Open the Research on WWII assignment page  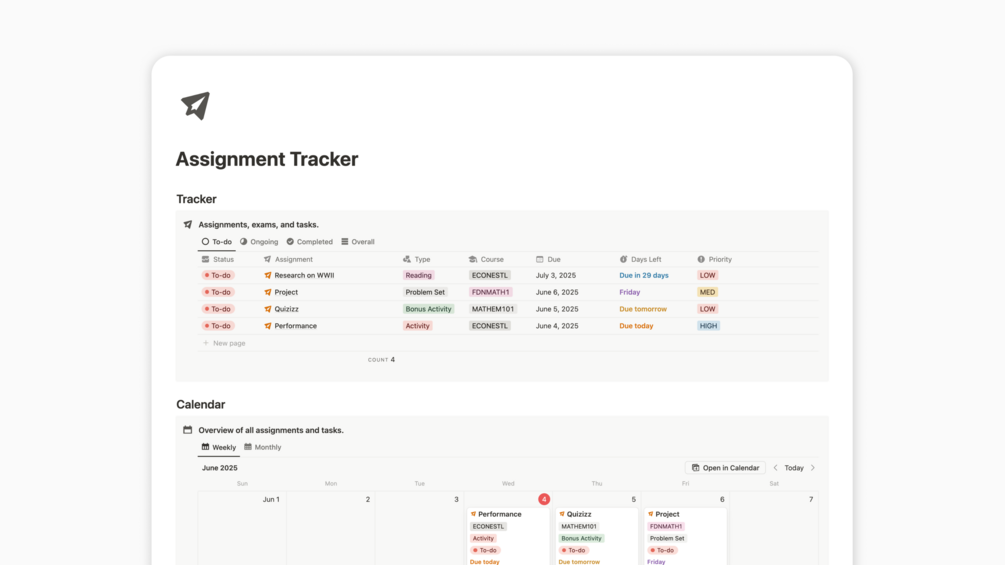(304, 275)
